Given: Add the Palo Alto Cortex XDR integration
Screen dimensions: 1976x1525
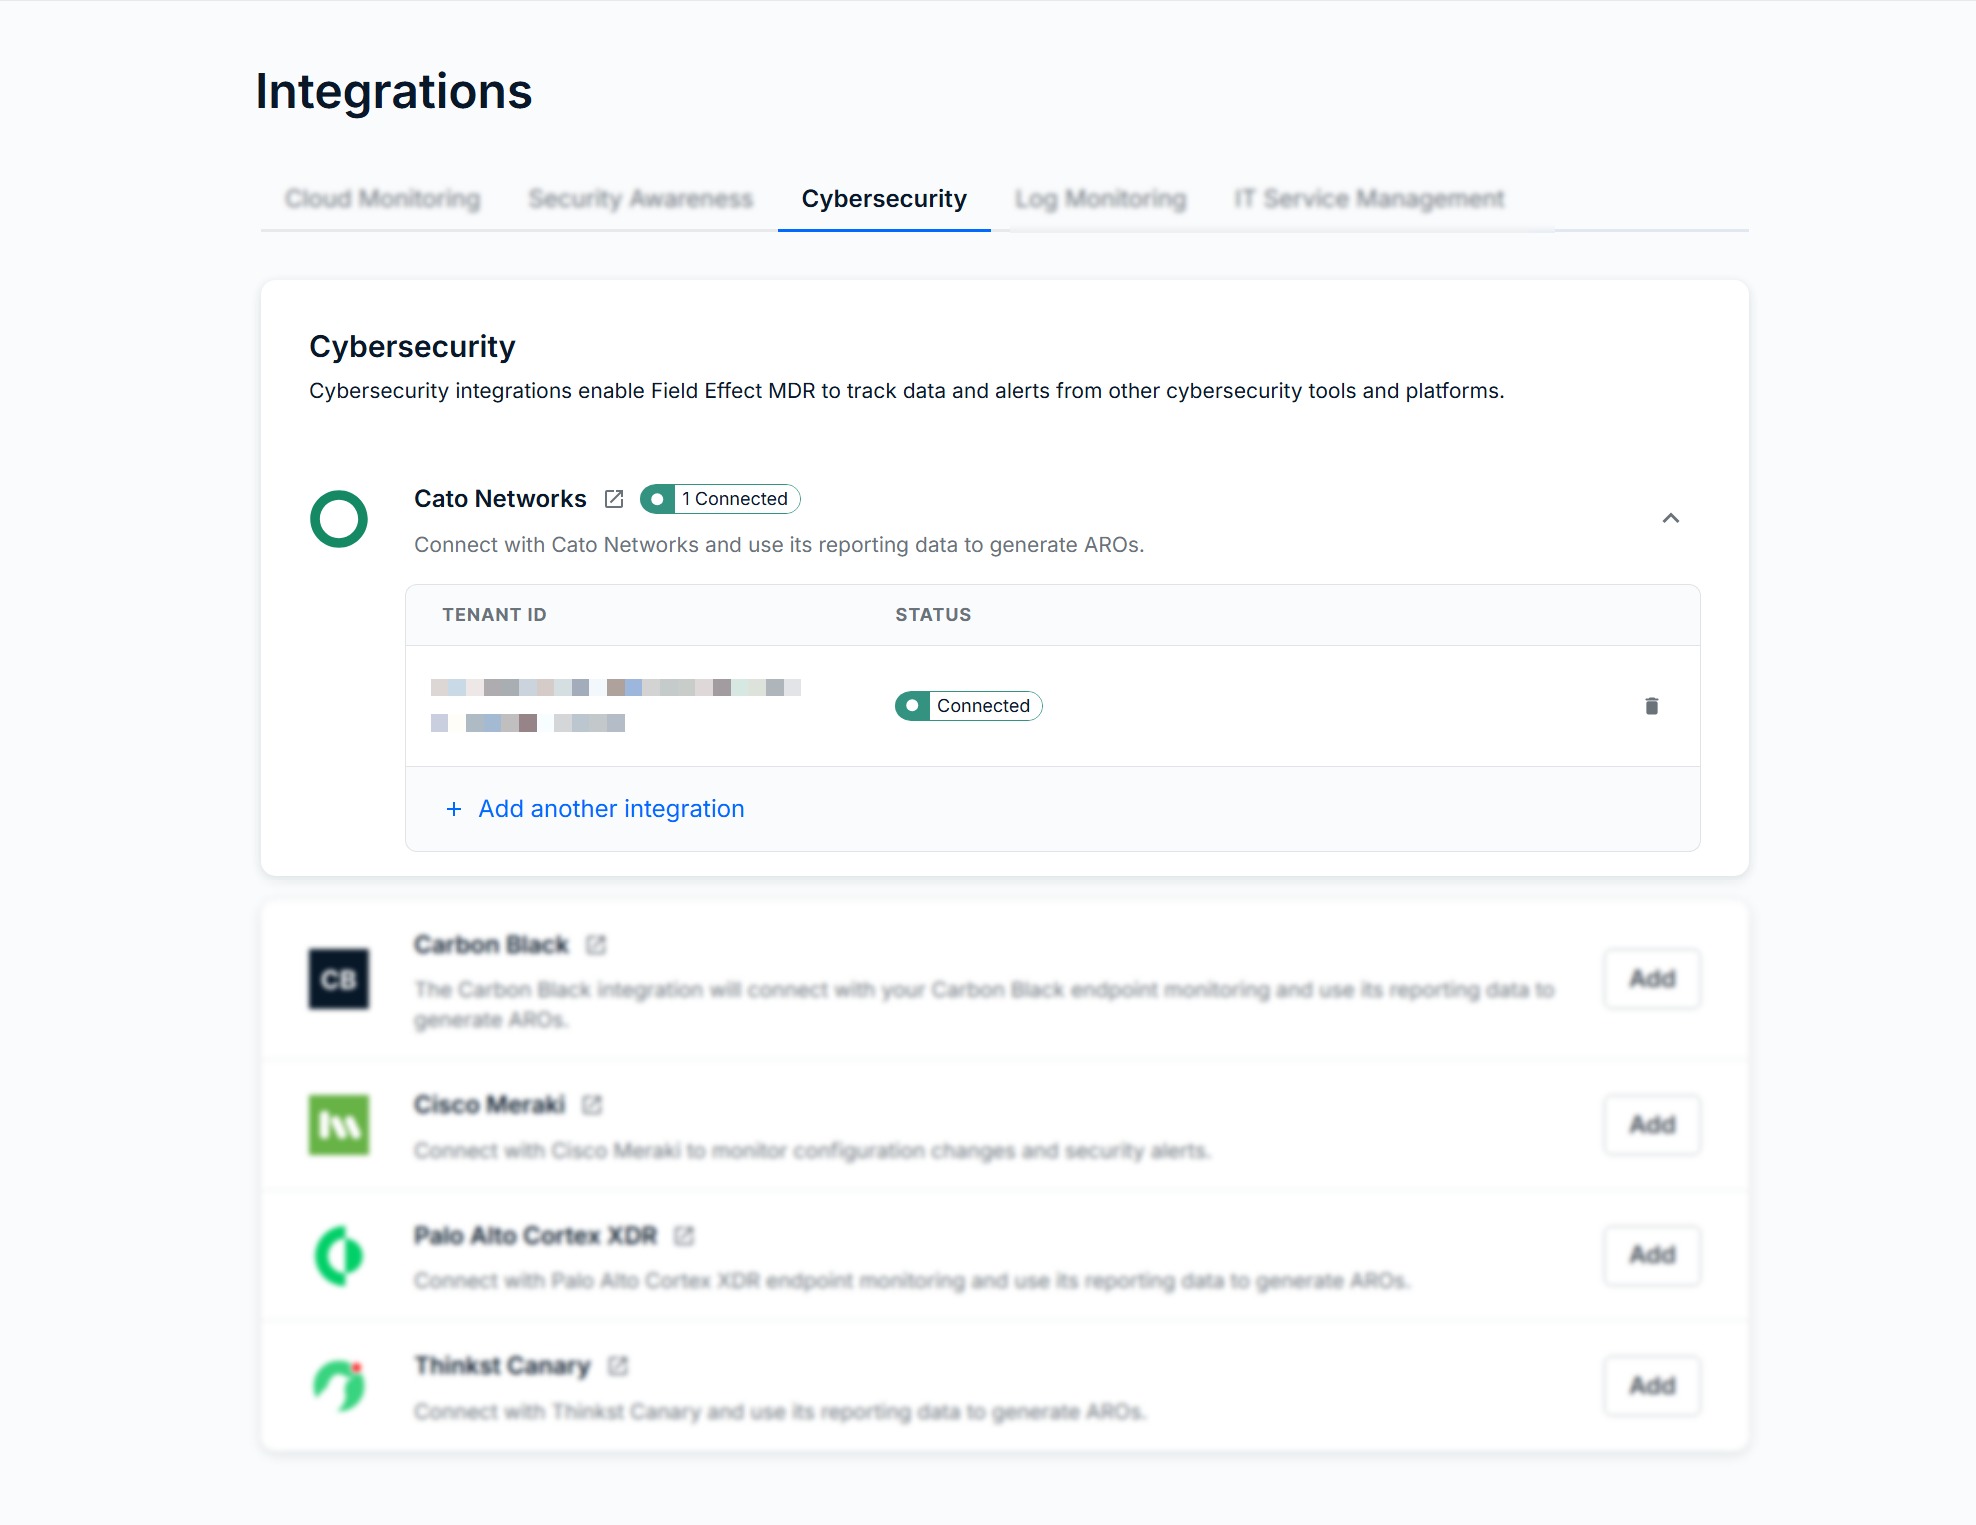Looking at the screenshot, I should click(x=1652, y=1255).
